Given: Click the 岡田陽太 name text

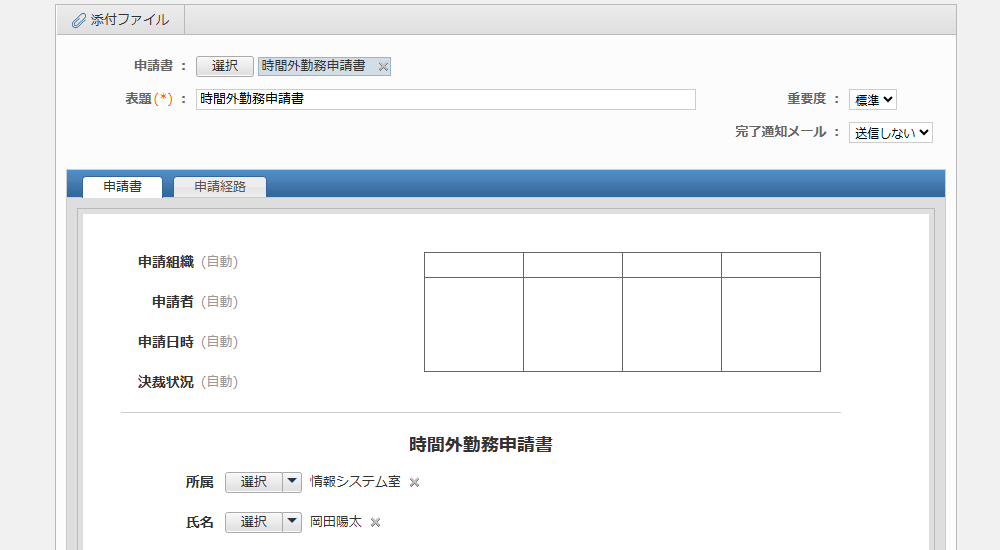Looking at the screenshot, I should (x=336, y=522).
